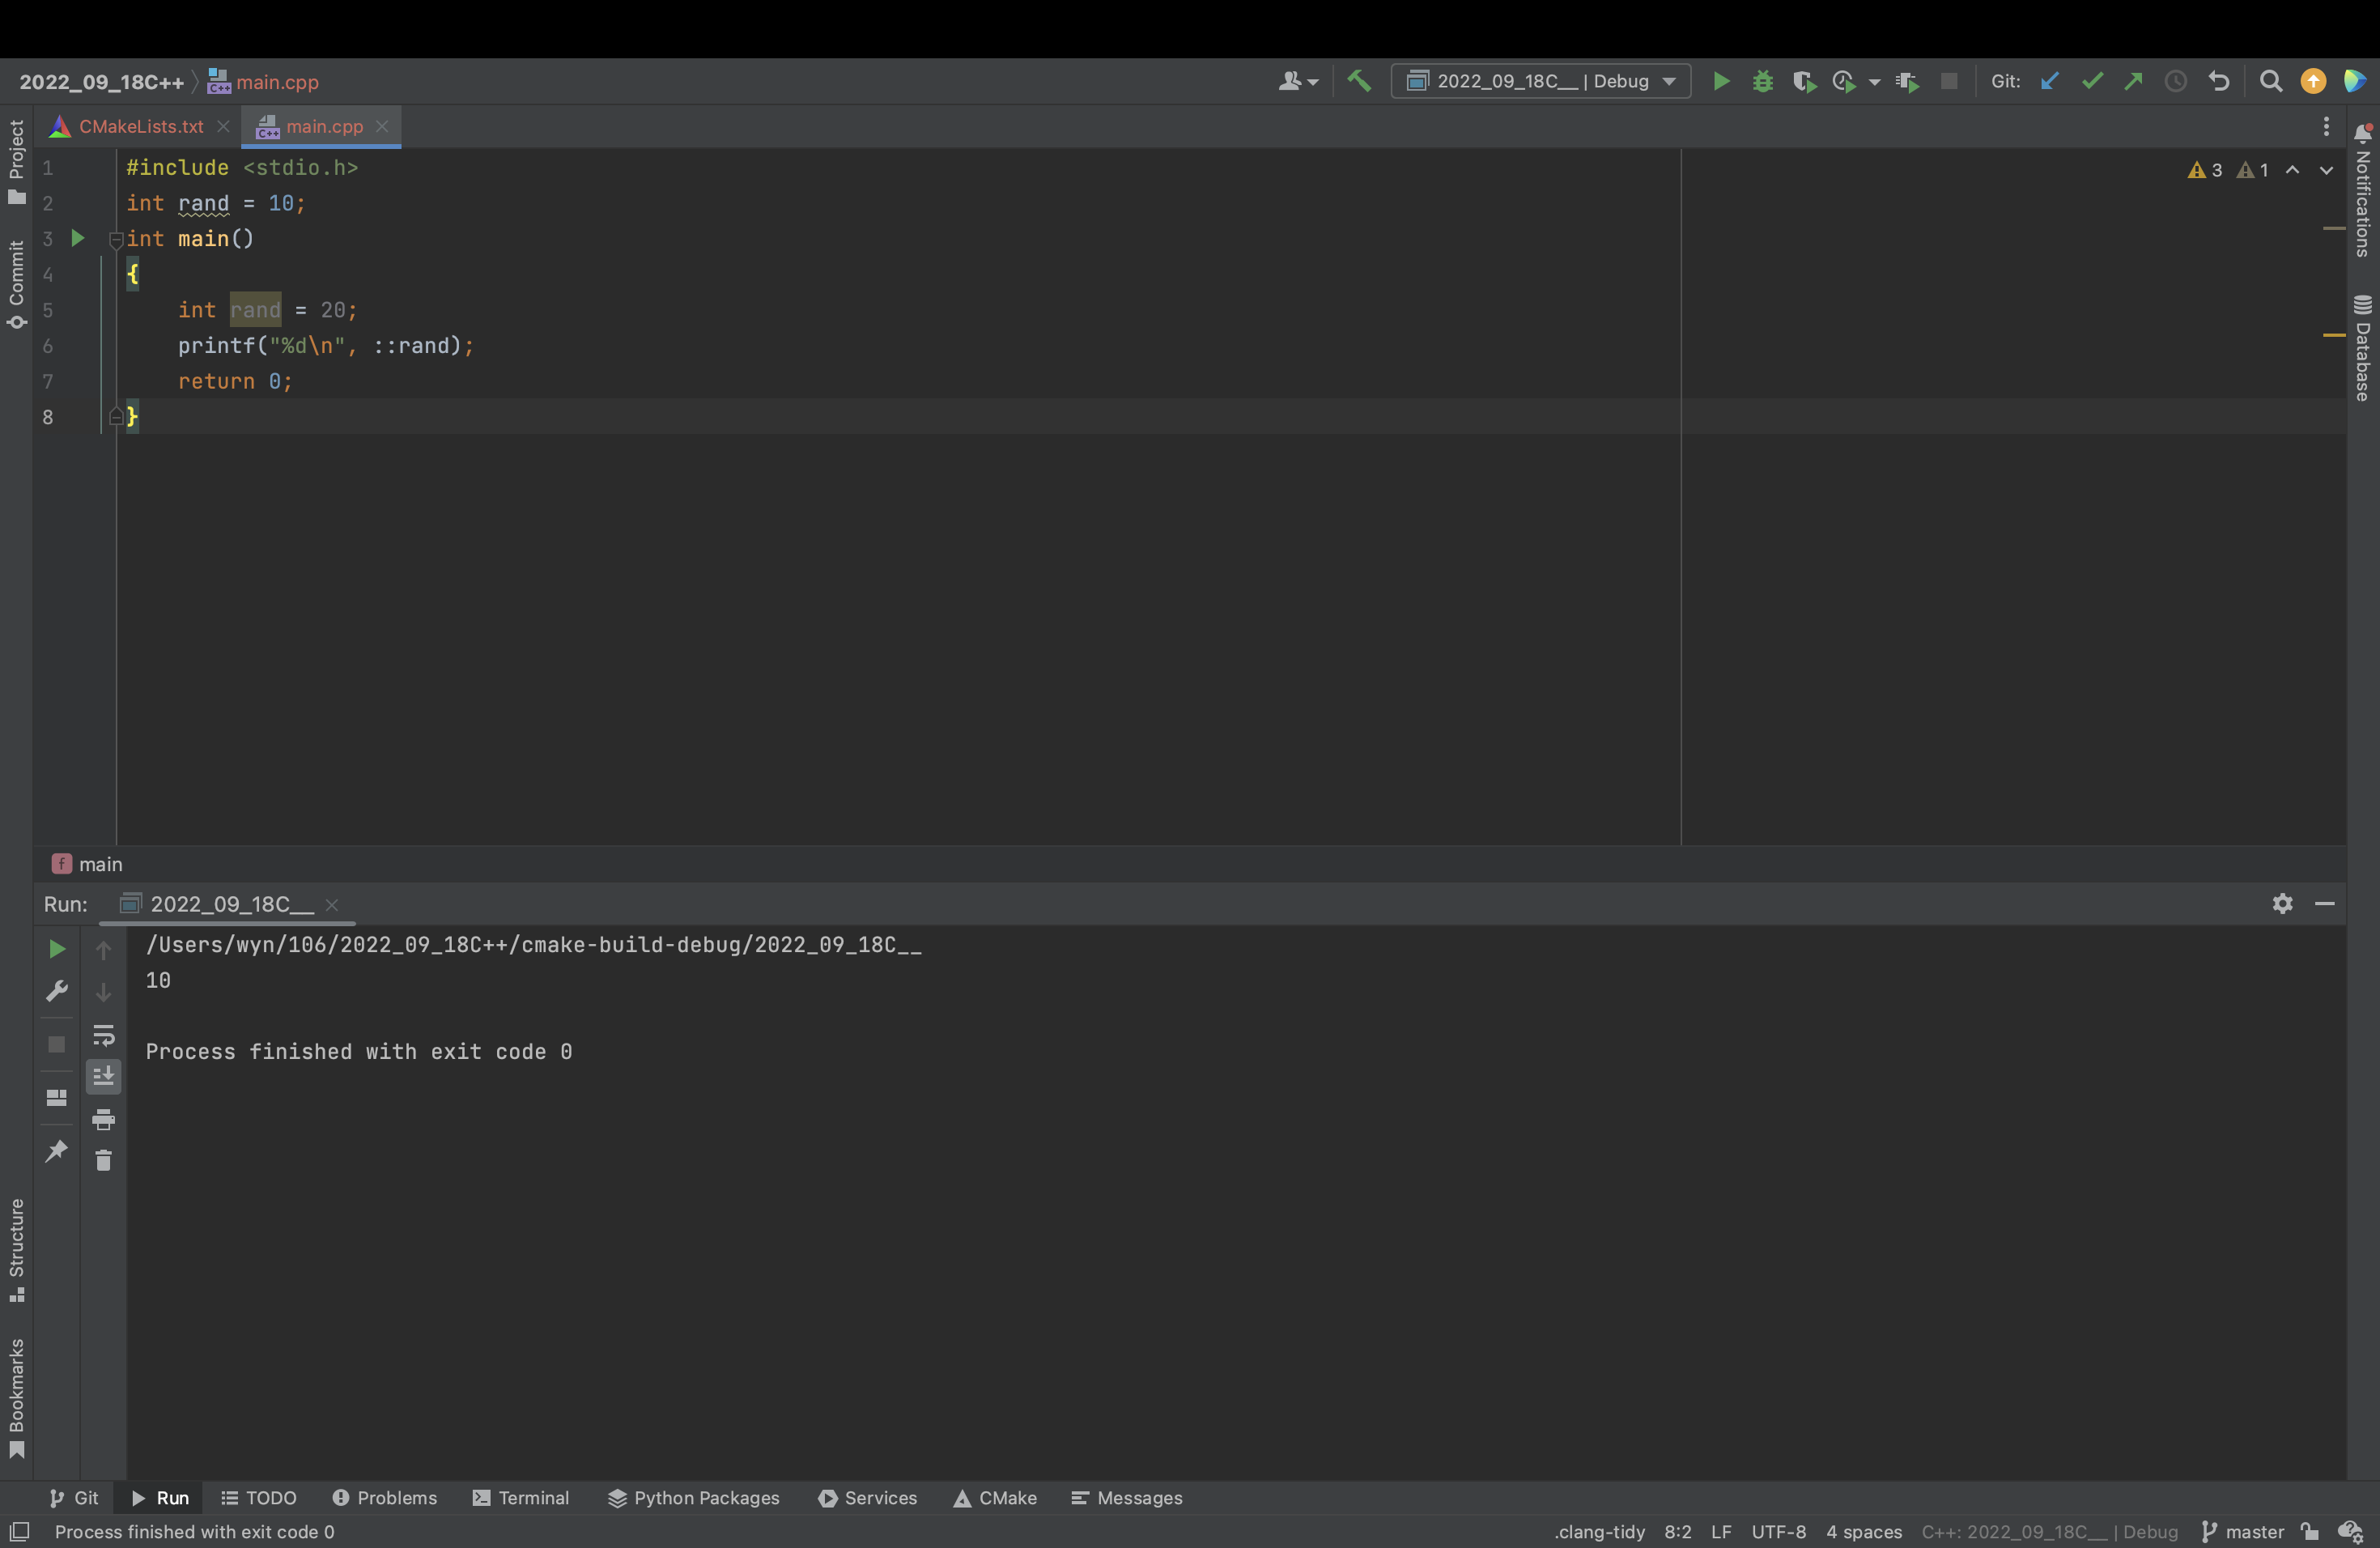Open run configuration dropdown 2022_09_18C__ | Debug
Image resolution: width=2380 pixels, height=1548 pixels.
tap(1540, 81)
